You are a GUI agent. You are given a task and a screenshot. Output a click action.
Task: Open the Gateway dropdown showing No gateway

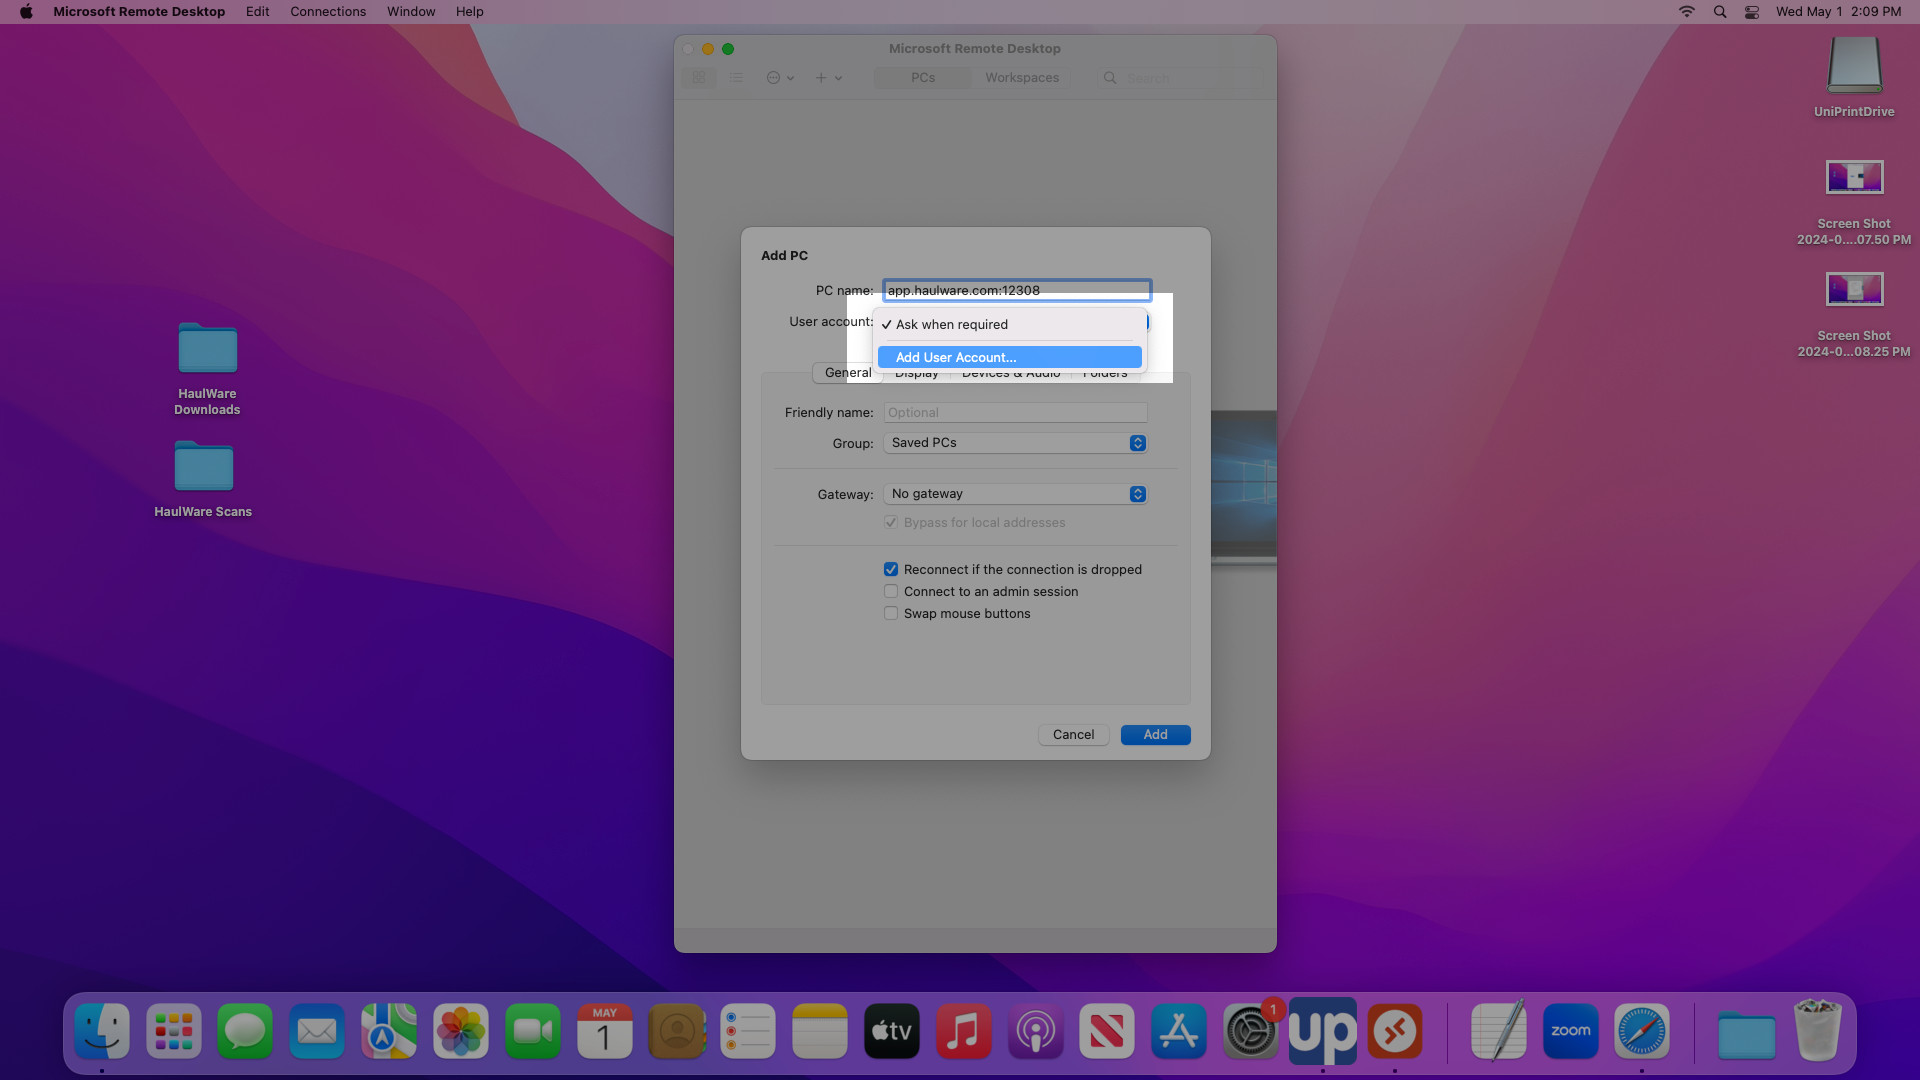point(1015,494)
